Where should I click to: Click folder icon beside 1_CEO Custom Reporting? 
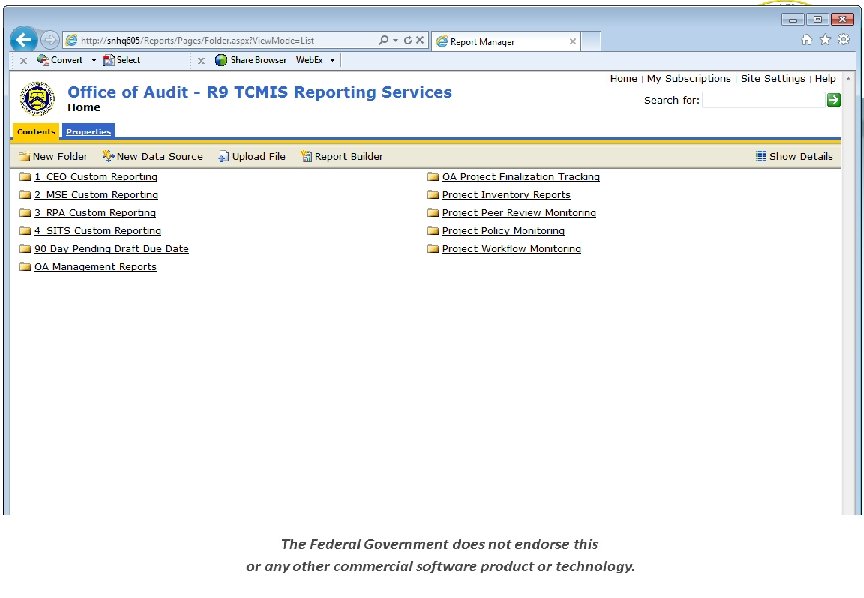coord(25,177)
